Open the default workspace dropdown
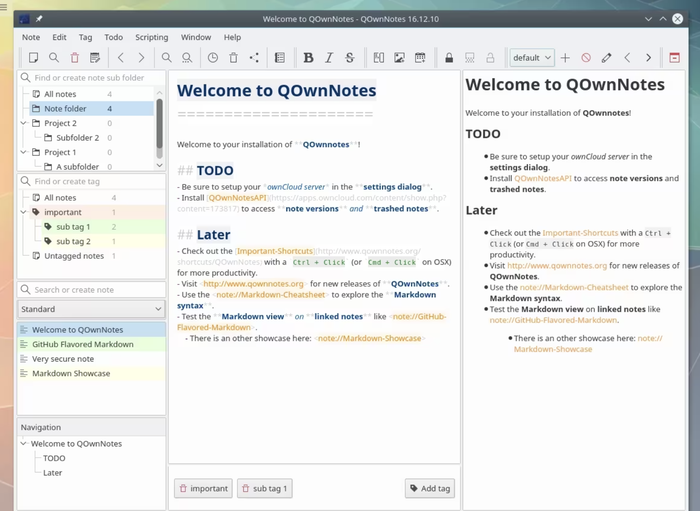700x511 pixels. (x=531, y=58)
